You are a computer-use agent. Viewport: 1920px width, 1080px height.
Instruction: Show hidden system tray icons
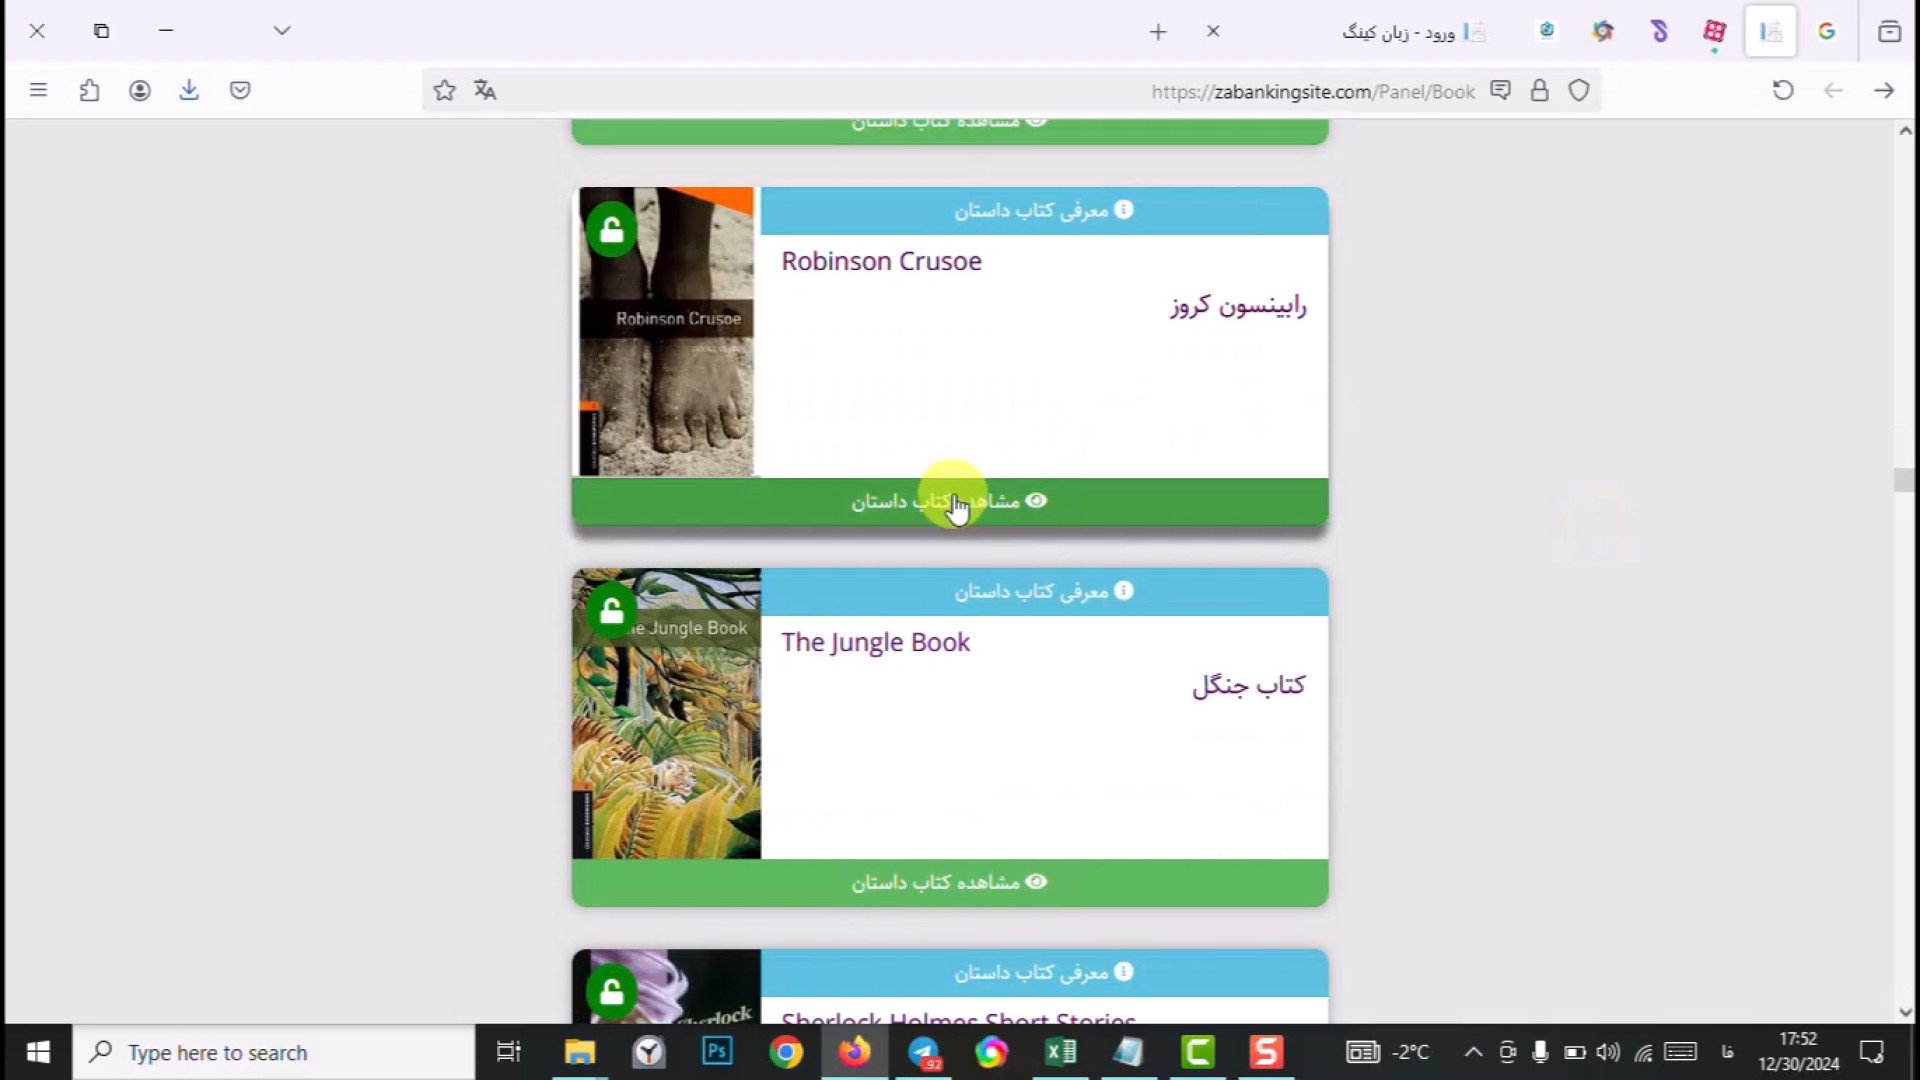click(1473, 1052)
